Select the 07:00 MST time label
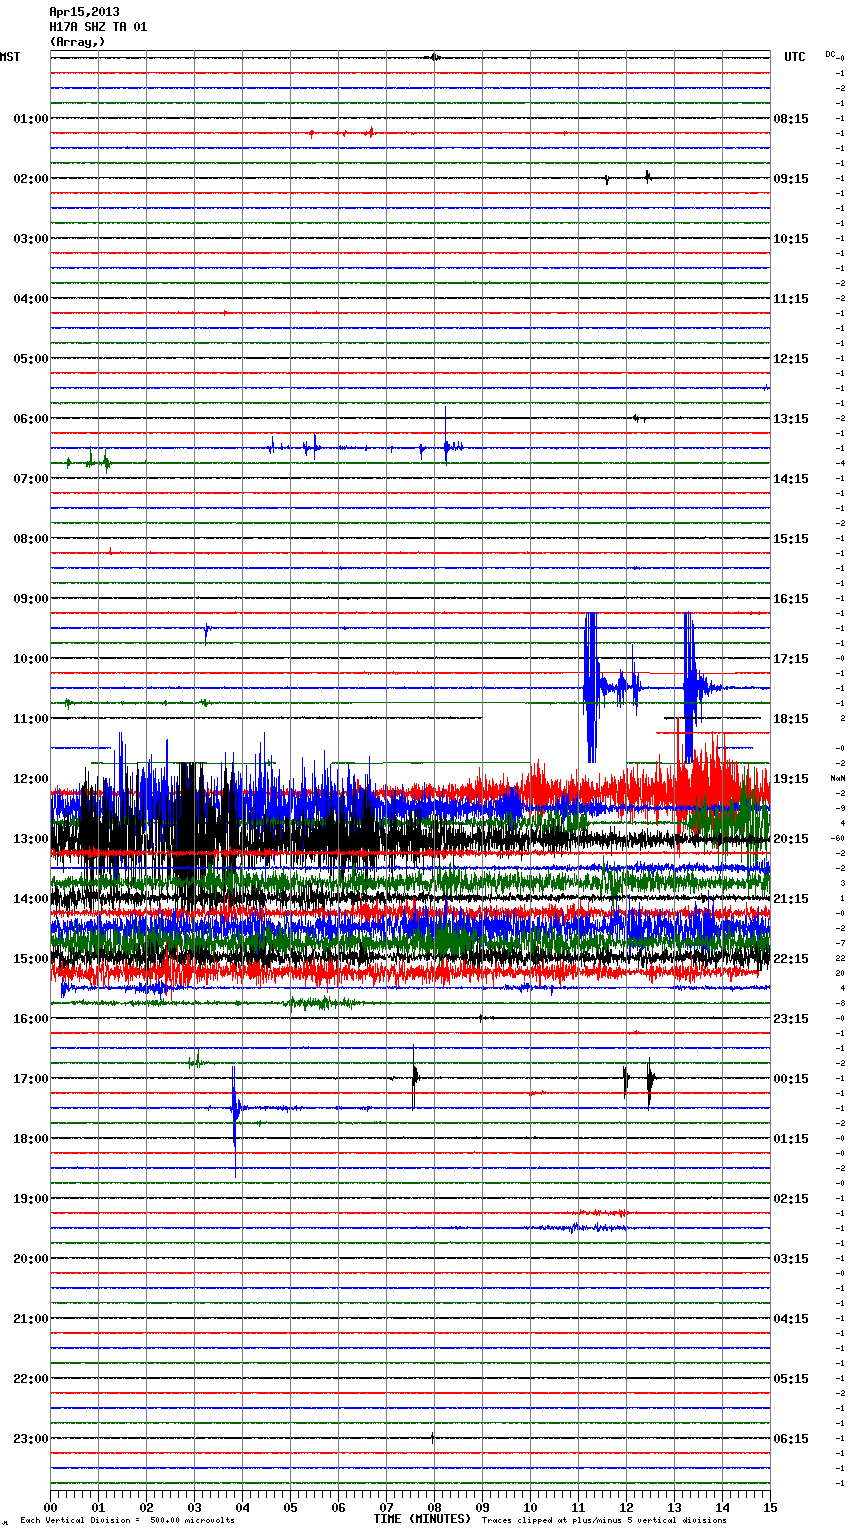 31,479
